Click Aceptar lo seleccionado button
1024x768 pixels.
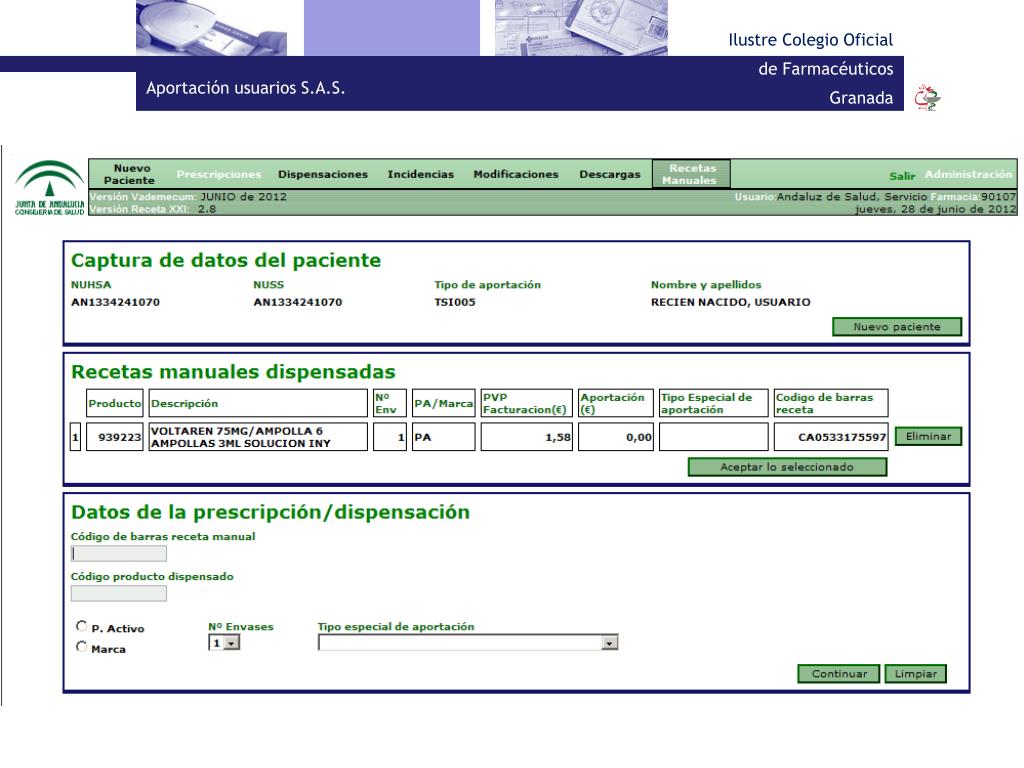(787, 467)
